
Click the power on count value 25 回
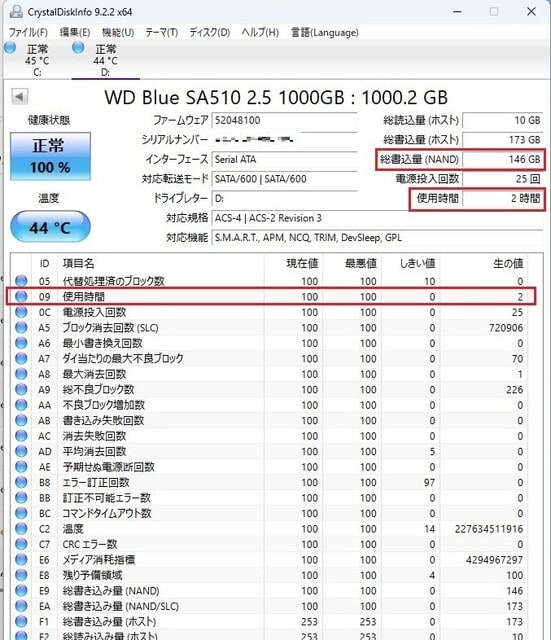click(502, 179)
